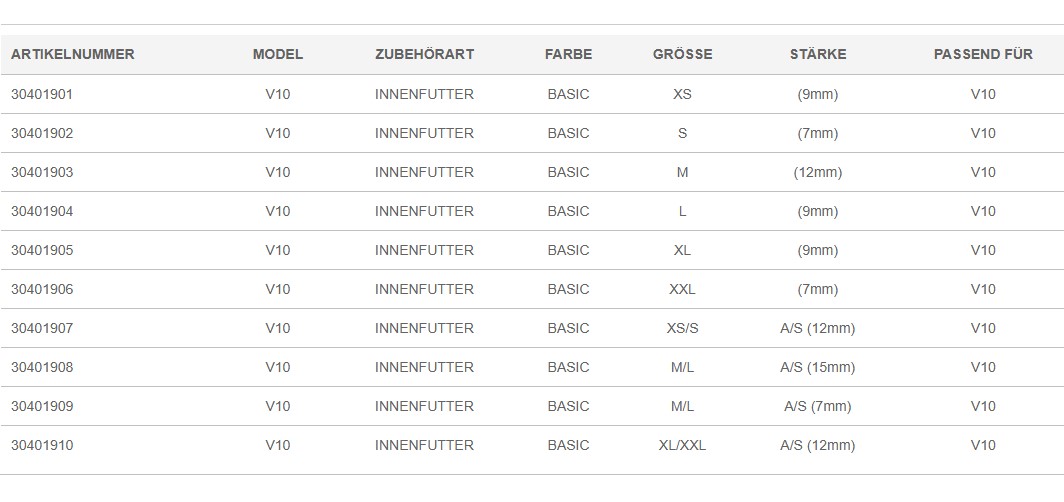Select article number 30401905
The image size is (1064, 502).
[42, 250]
